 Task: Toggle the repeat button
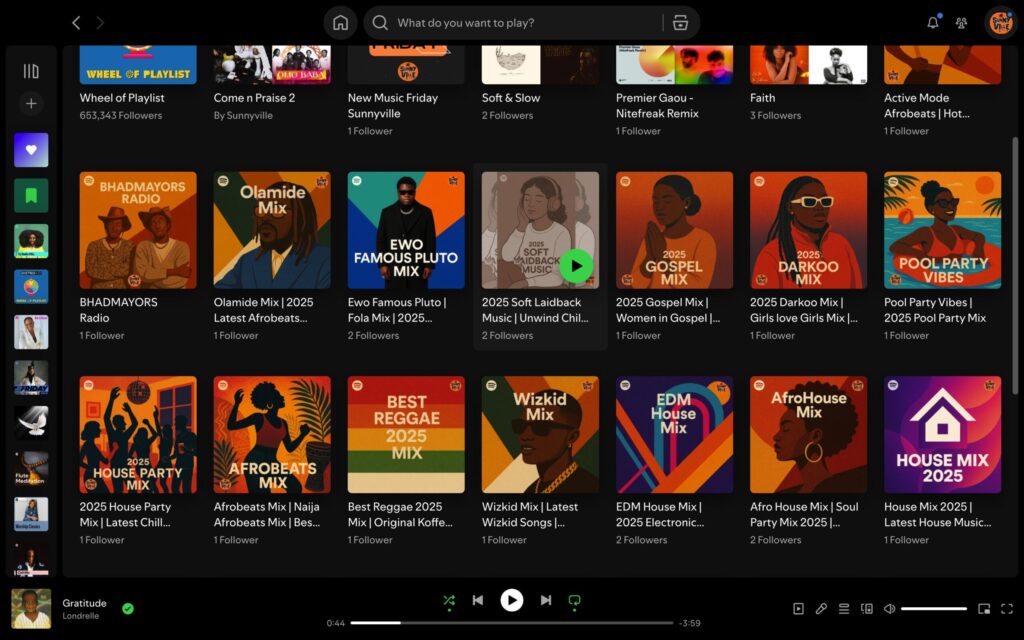coord(574,600)
